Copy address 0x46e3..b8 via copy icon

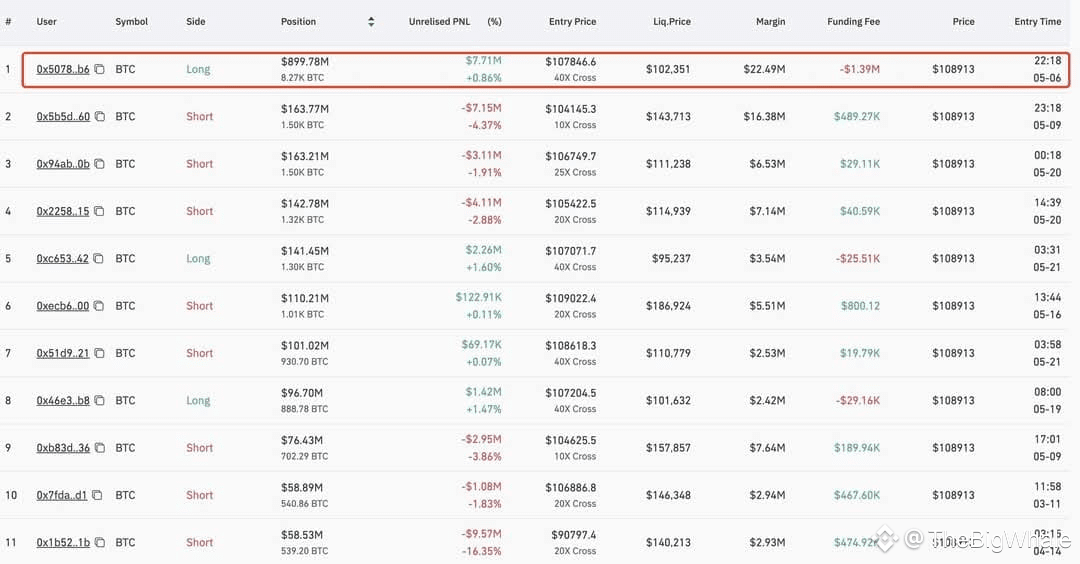pos(99,401)
